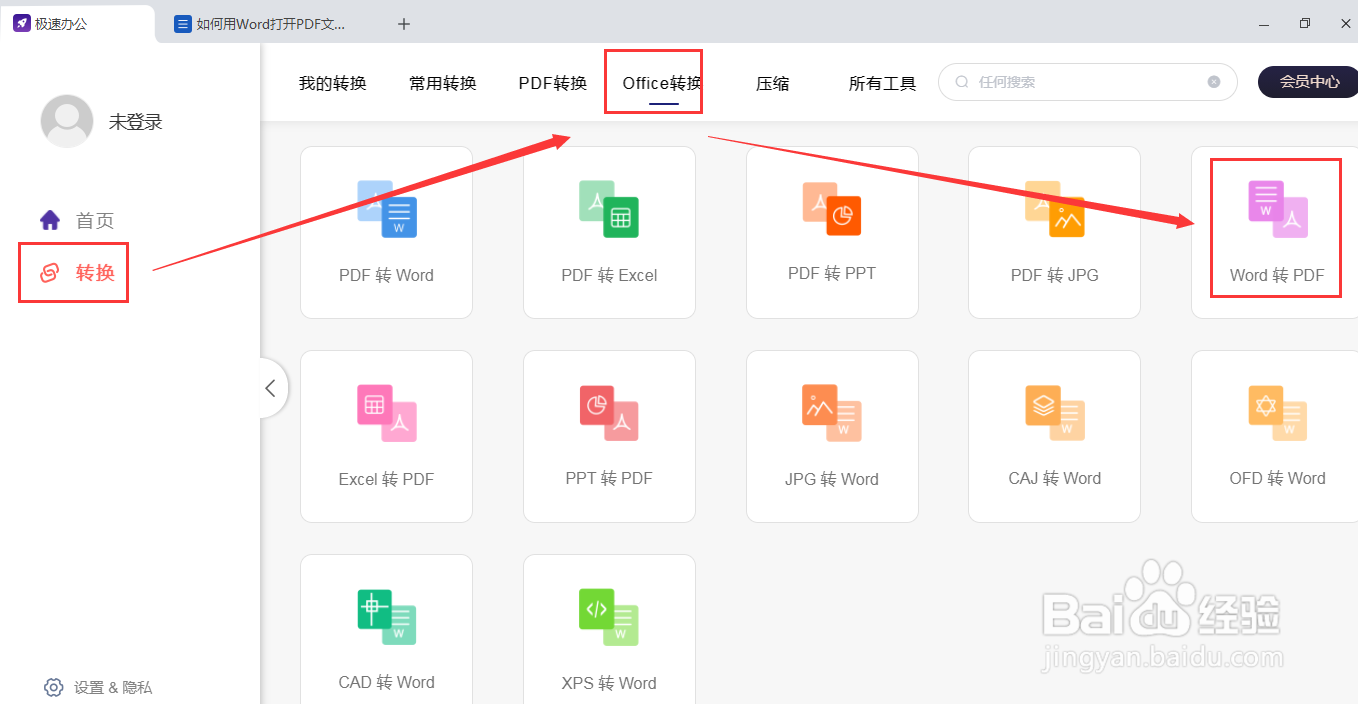
Task: Minimize the 极速办公 window
Action: pyautogui.click(x=1265, y=24)
